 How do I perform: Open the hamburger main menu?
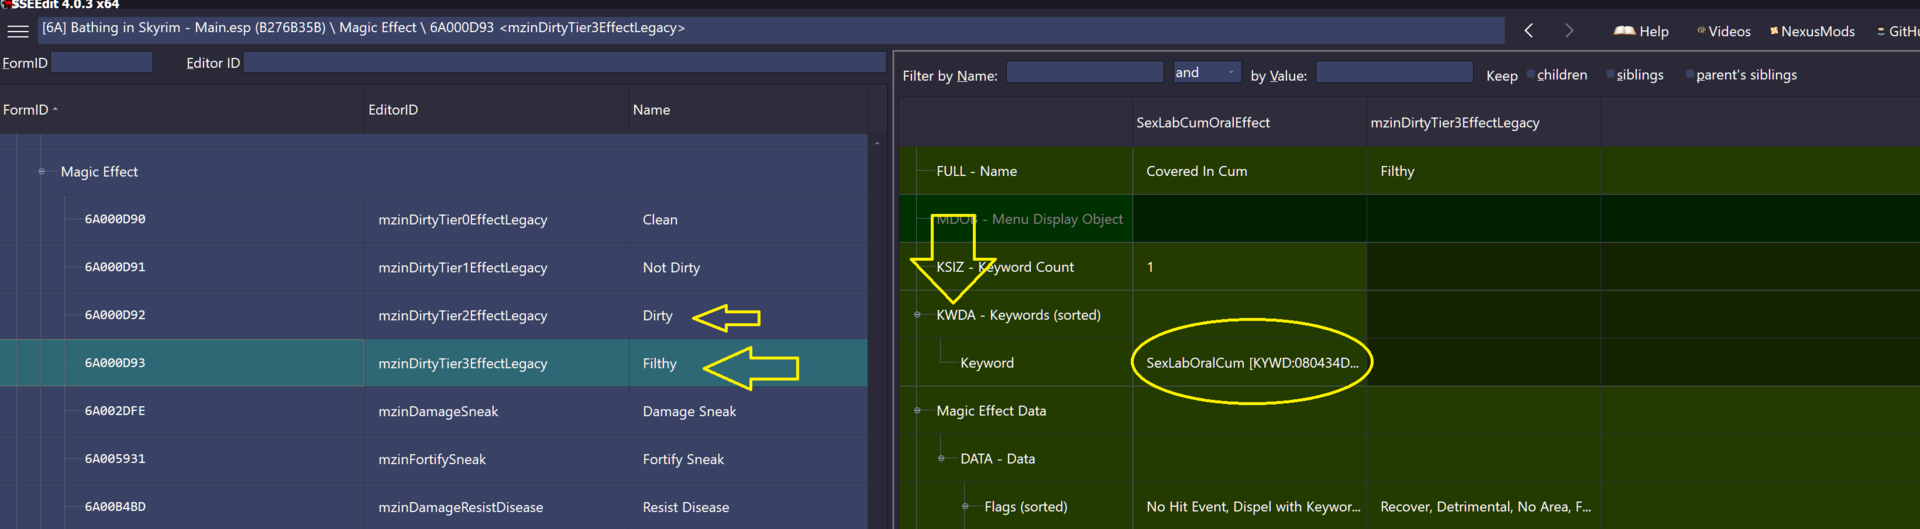[18, 31]
